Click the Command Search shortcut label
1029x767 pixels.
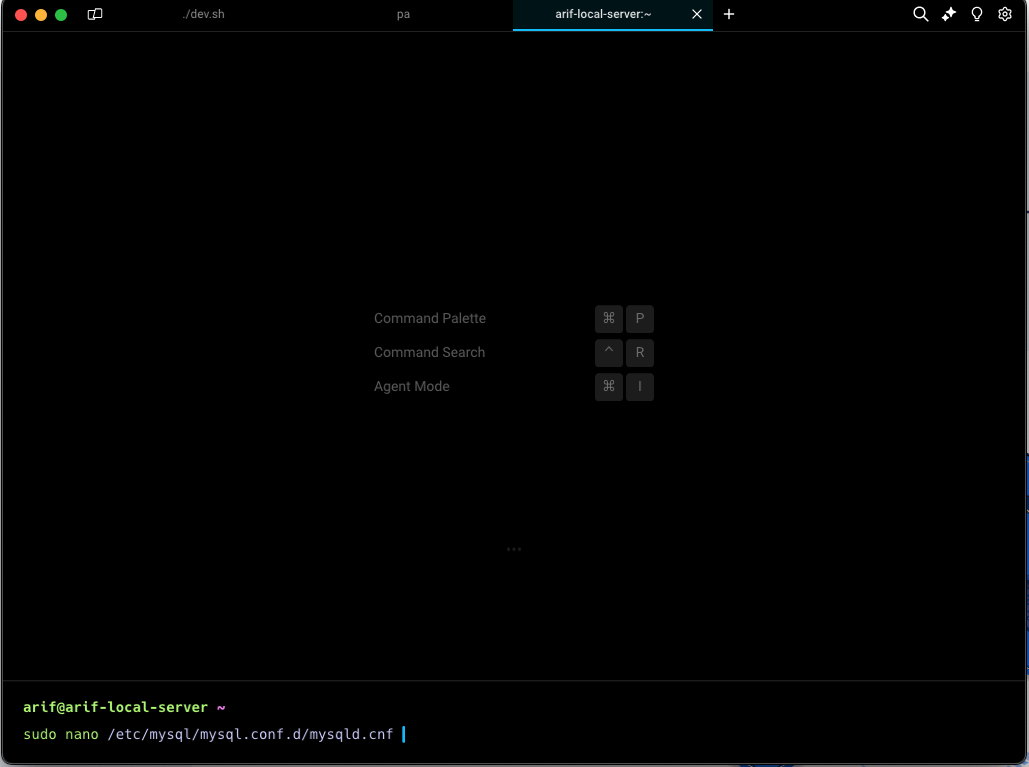click(x=429, y=352)
